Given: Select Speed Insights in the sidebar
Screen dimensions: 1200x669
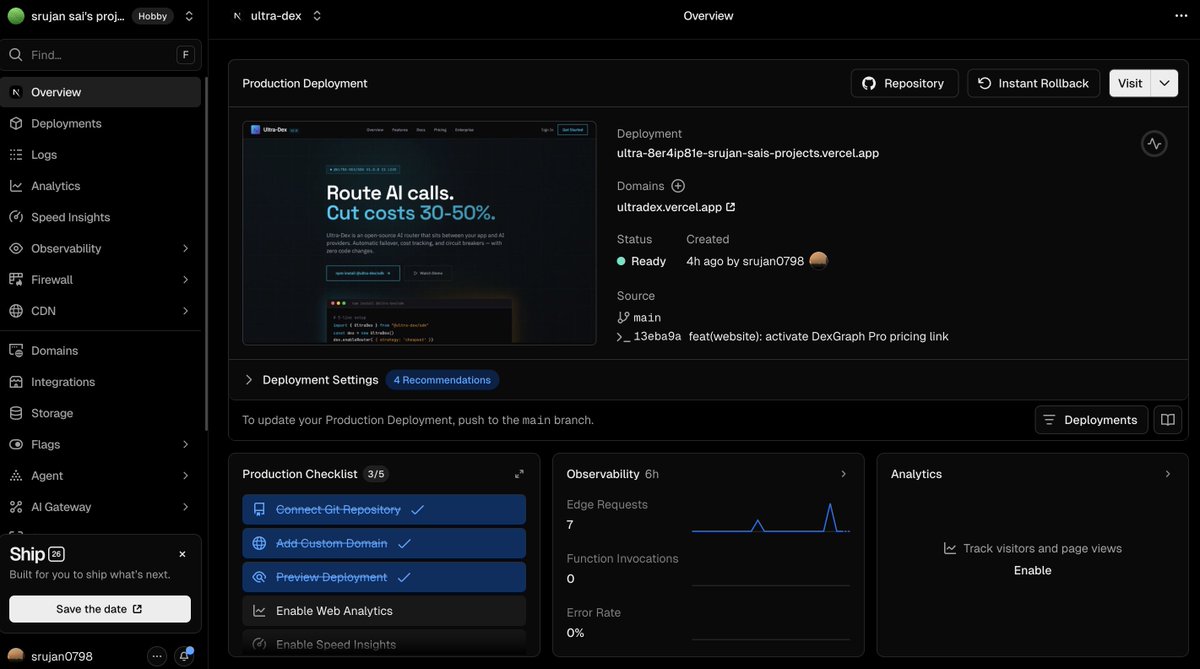Looking at the screenshot, I should 101,217.
